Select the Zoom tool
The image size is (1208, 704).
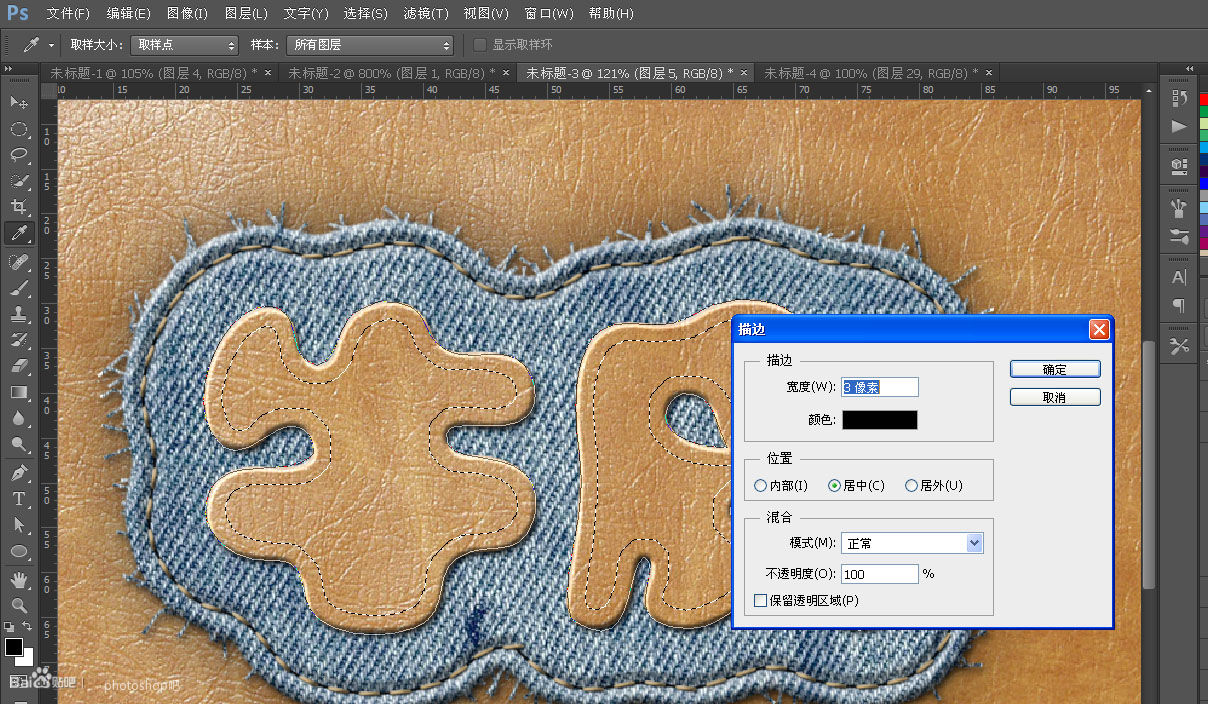tap(19, 606)
